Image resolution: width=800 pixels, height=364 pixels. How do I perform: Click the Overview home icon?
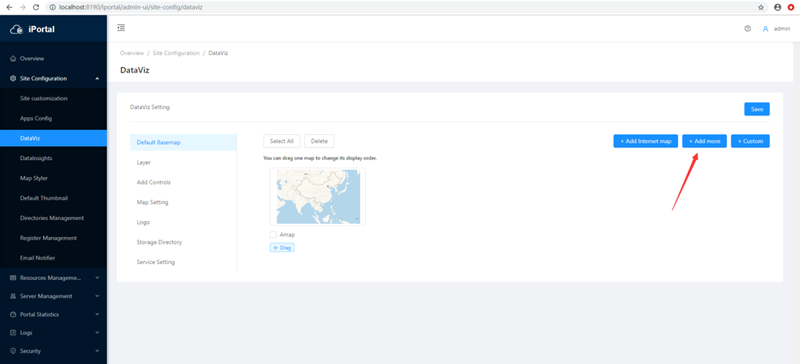[x=13, y=59]
